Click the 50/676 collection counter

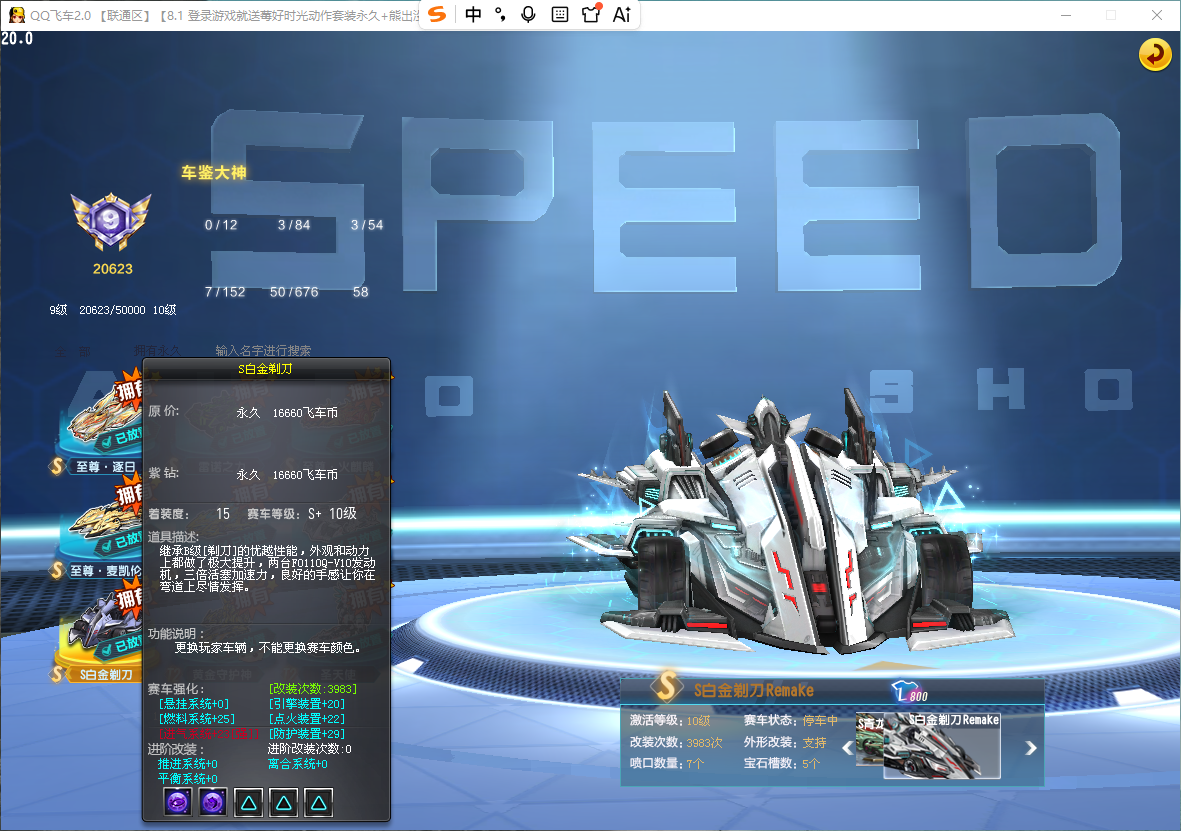point(294,292)
